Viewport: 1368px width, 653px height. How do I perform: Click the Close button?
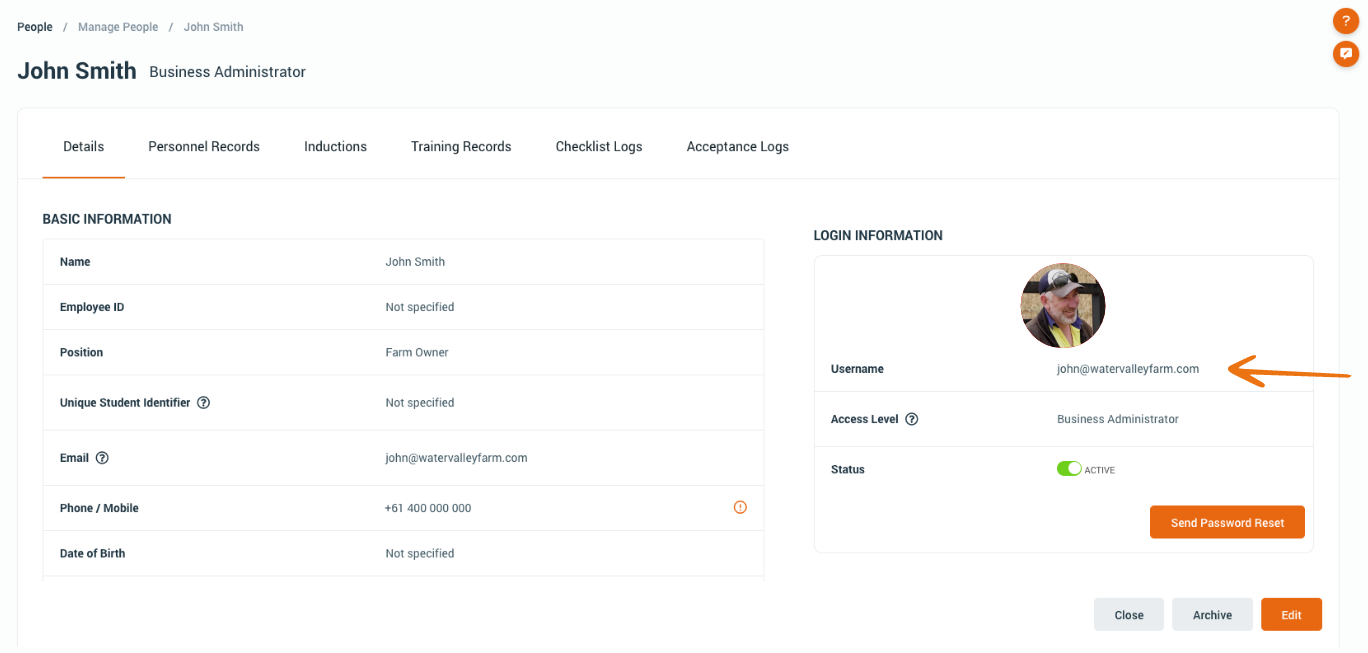pyautogui.click(x=1128, y=615)
